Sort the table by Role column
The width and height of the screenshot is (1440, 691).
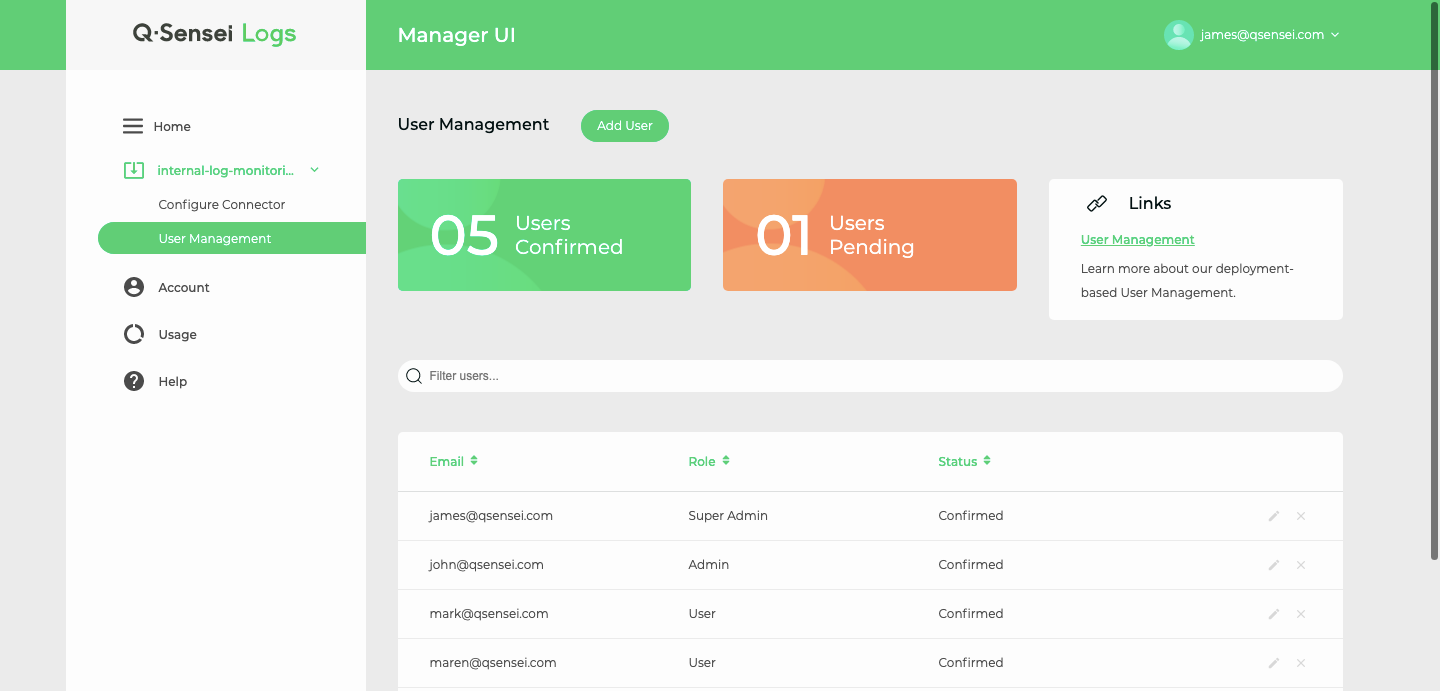(709, 461)
